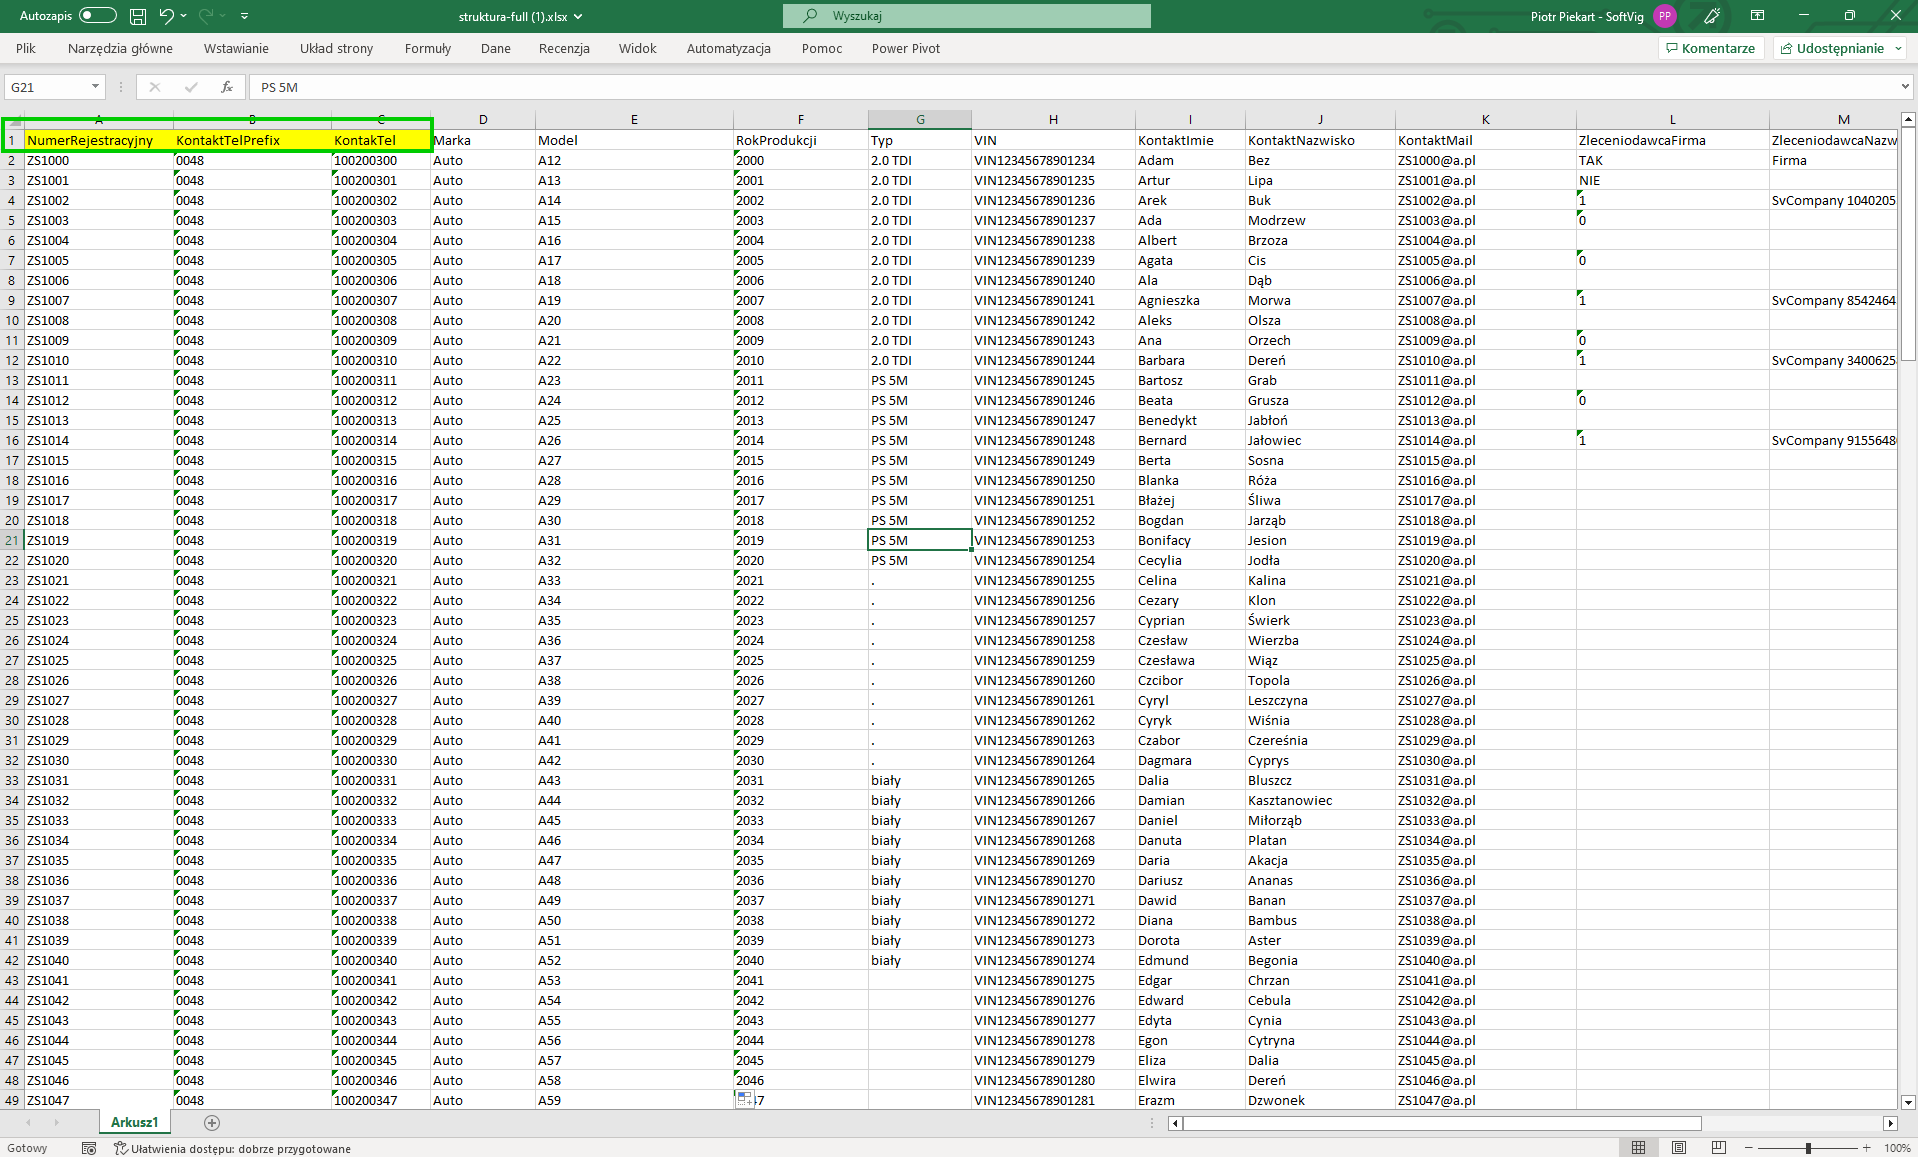Click the zoom slider handle
The height and width of the screenshot is (1157, 1918).
(x=1808, y=1148)
